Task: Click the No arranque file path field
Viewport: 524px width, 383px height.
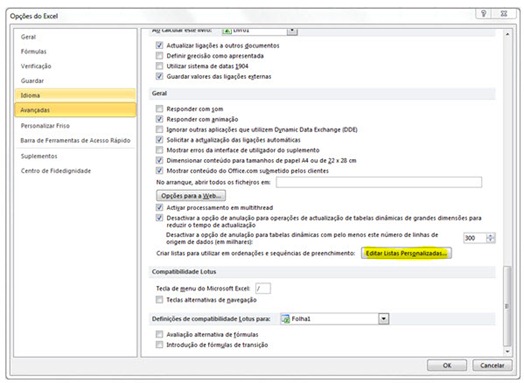Action: 379,182
